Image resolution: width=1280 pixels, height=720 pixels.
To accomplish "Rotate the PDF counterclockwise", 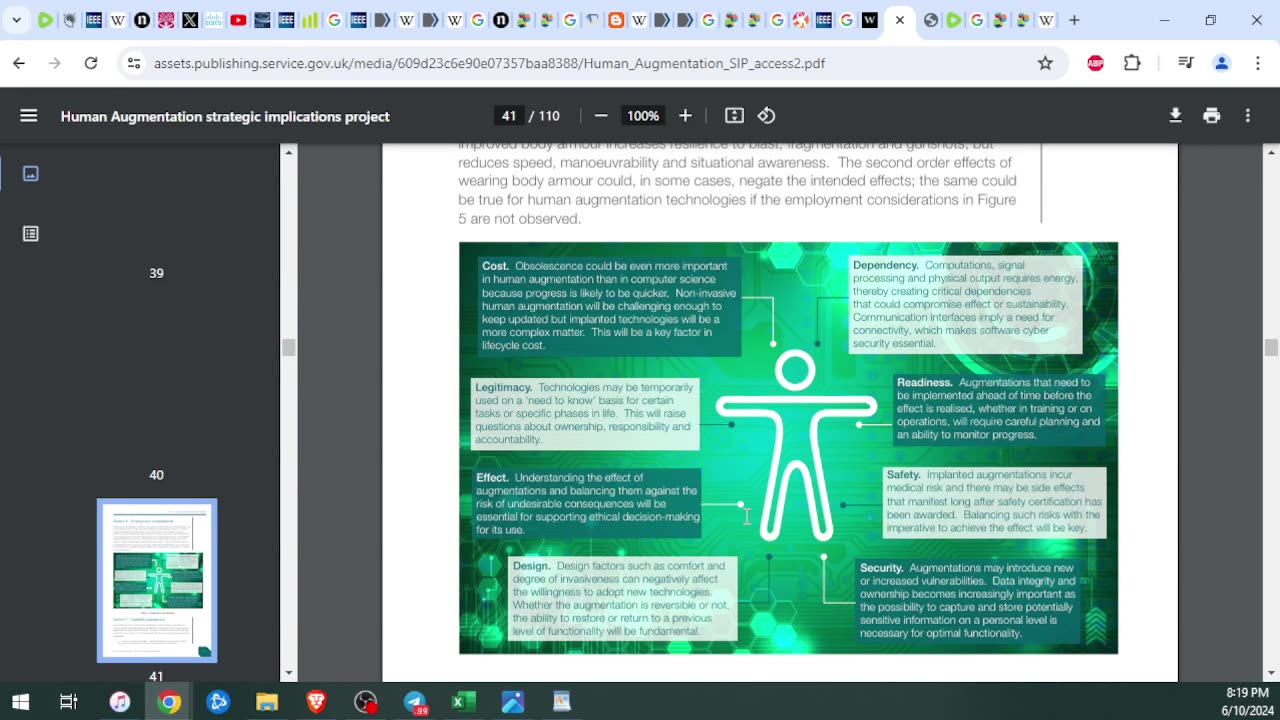I will (x=766, y=116).
